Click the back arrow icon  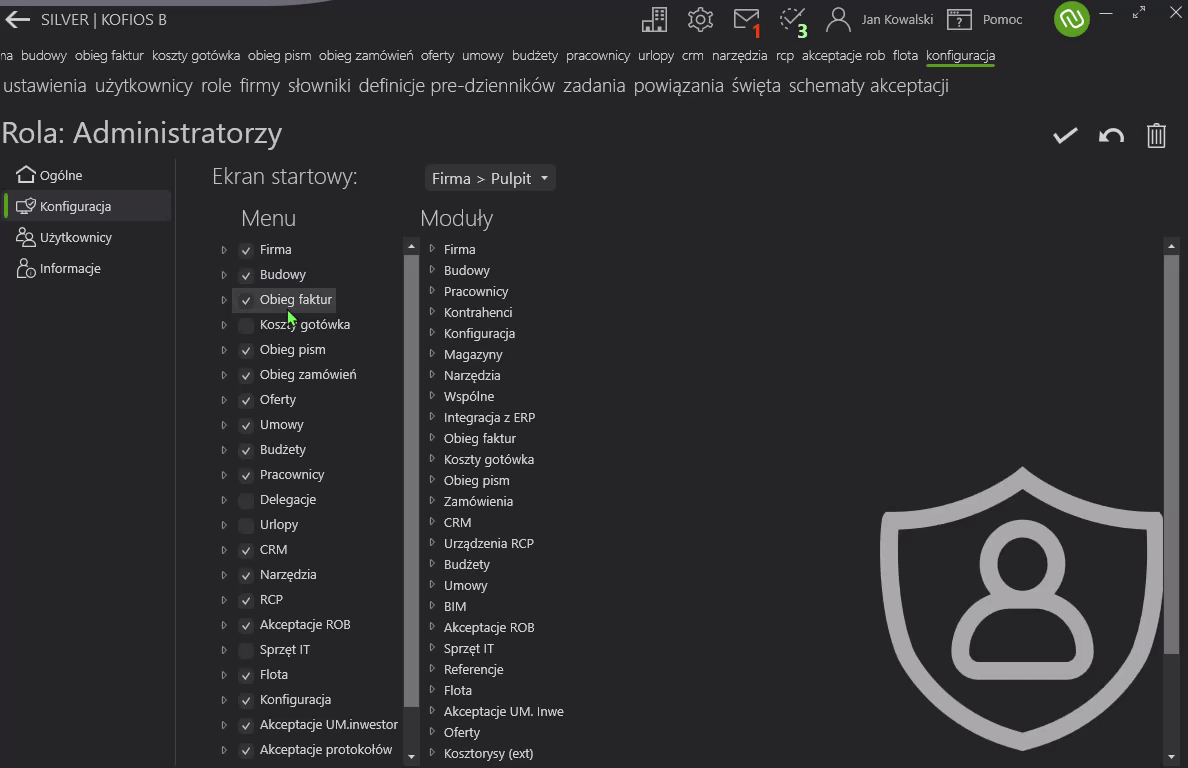17,20
